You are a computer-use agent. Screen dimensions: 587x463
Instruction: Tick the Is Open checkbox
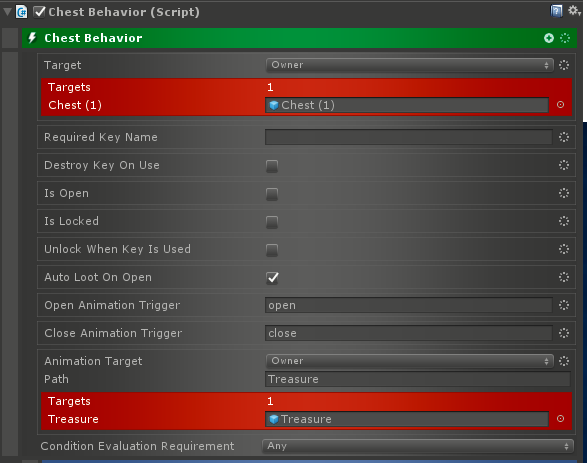pos(272,194)
